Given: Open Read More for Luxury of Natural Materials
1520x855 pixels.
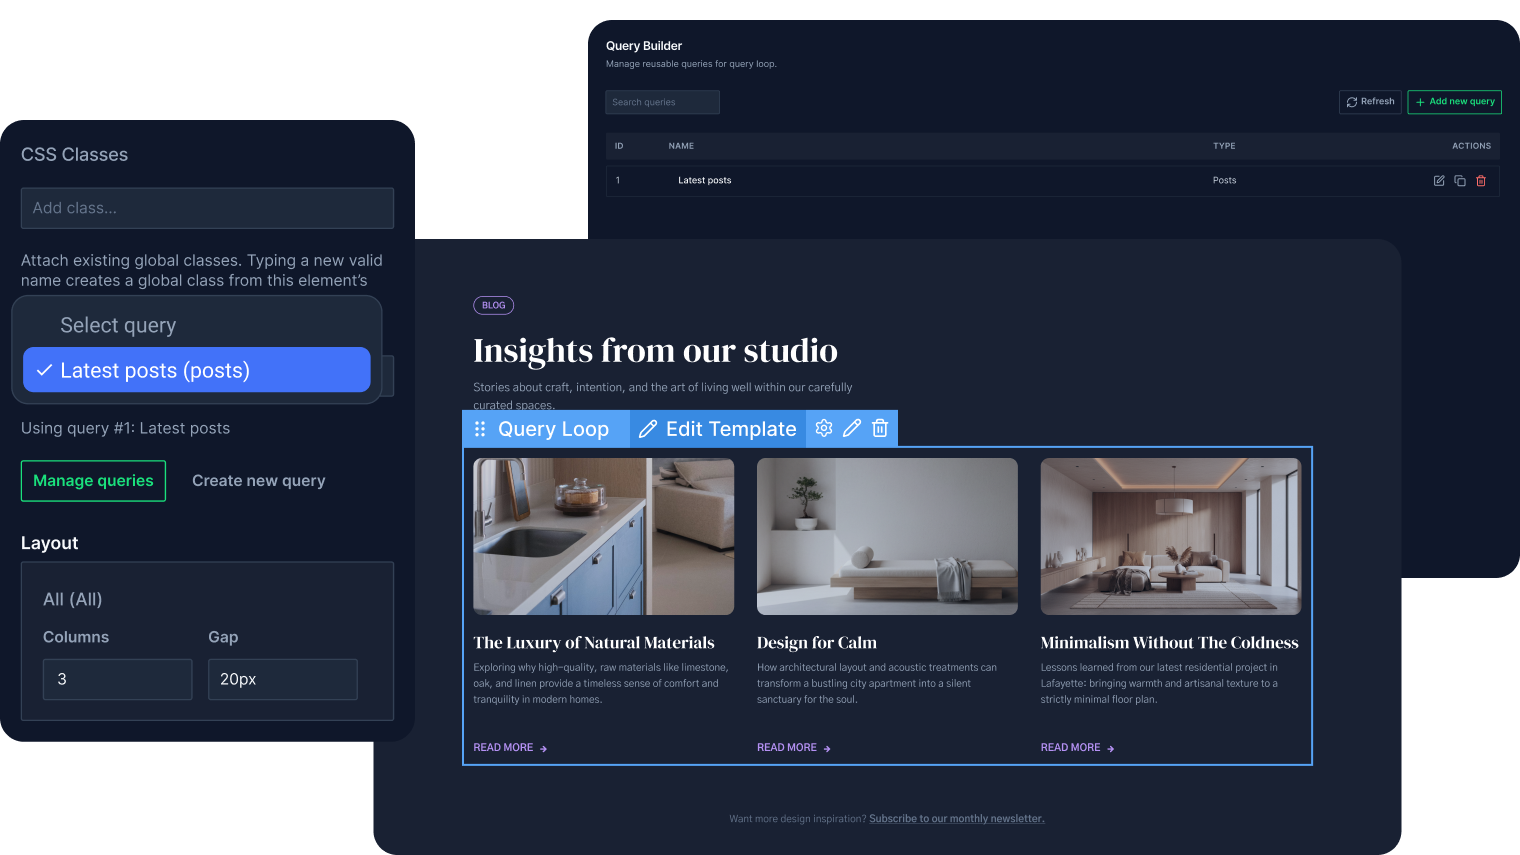Looking at the screenshot, I should coord(510,748).
